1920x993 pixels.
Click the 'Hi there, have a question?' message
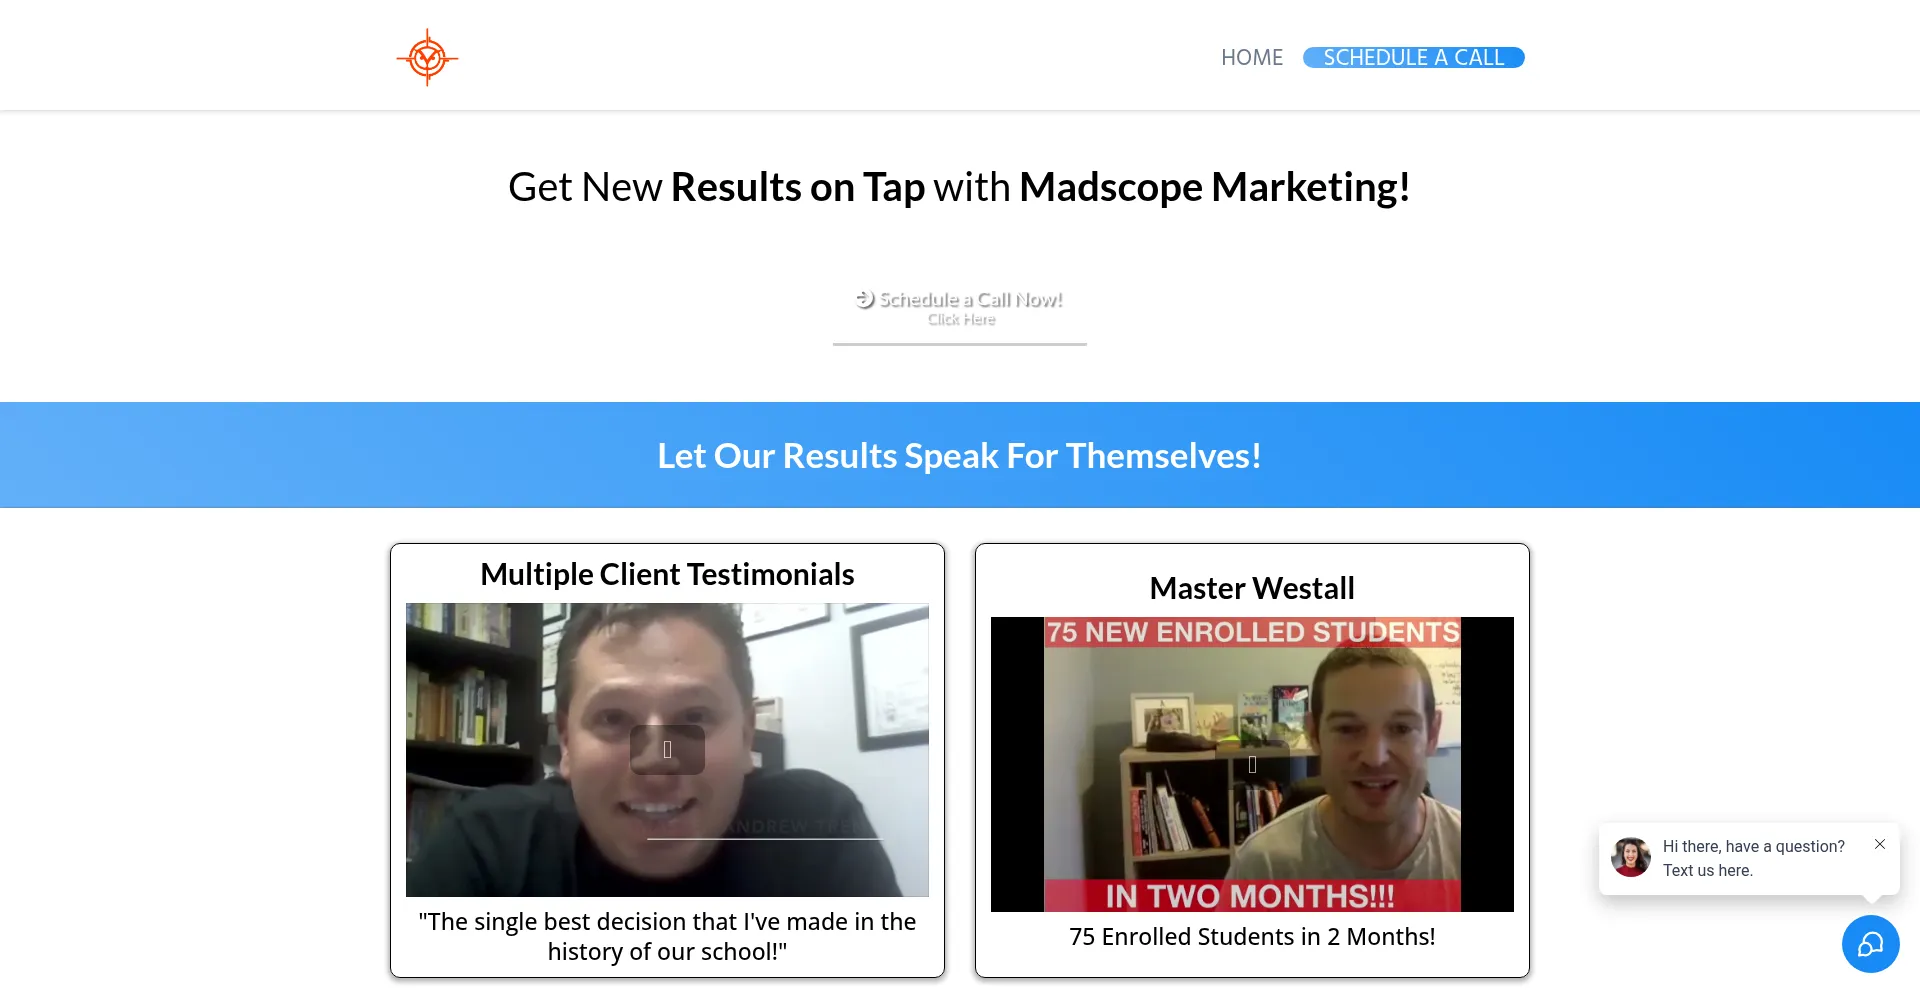pos(1753,846)
